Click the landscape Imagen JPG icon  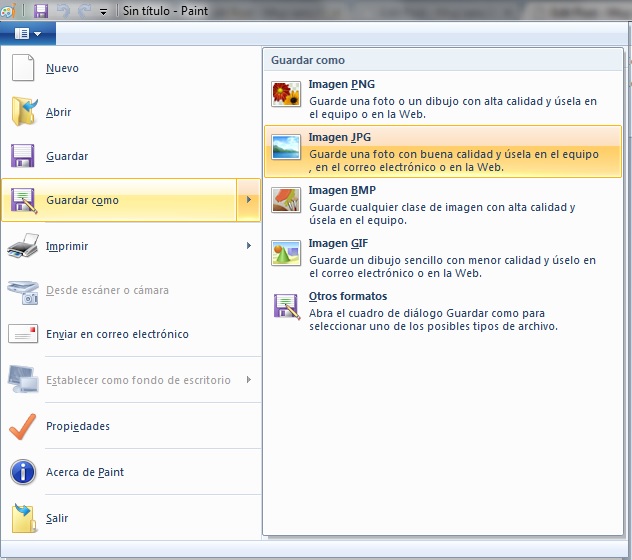pyautogui.click(x=286, y=147)
